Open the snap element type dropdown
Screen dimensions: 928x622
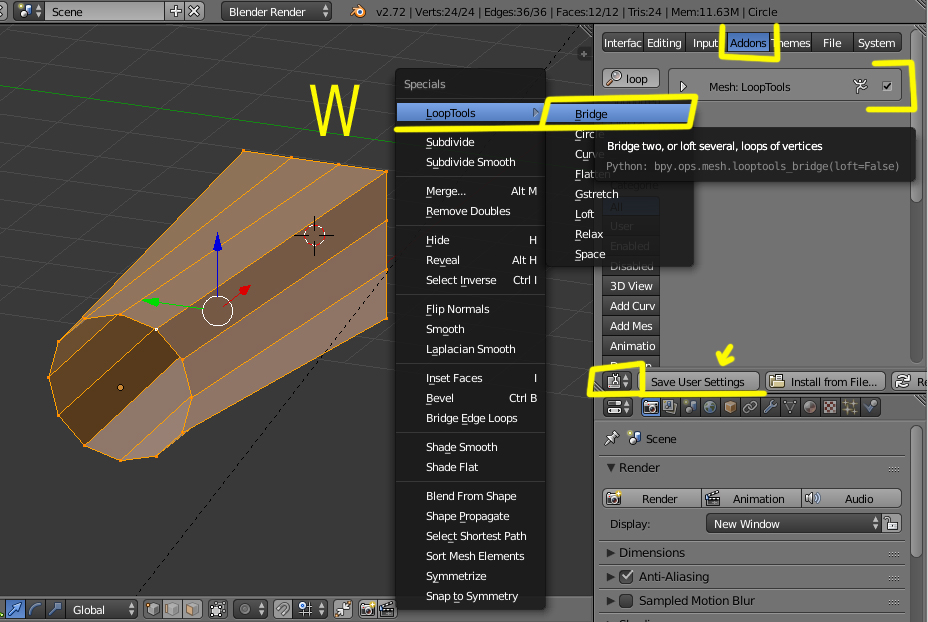pos(312,609)
